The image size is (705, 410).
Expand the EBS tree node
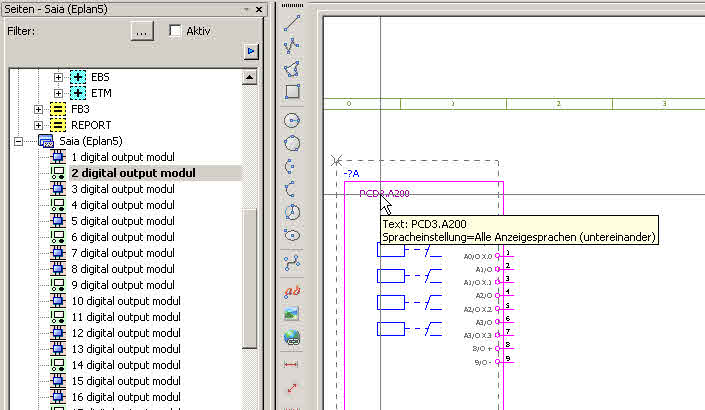coord(58,77)
